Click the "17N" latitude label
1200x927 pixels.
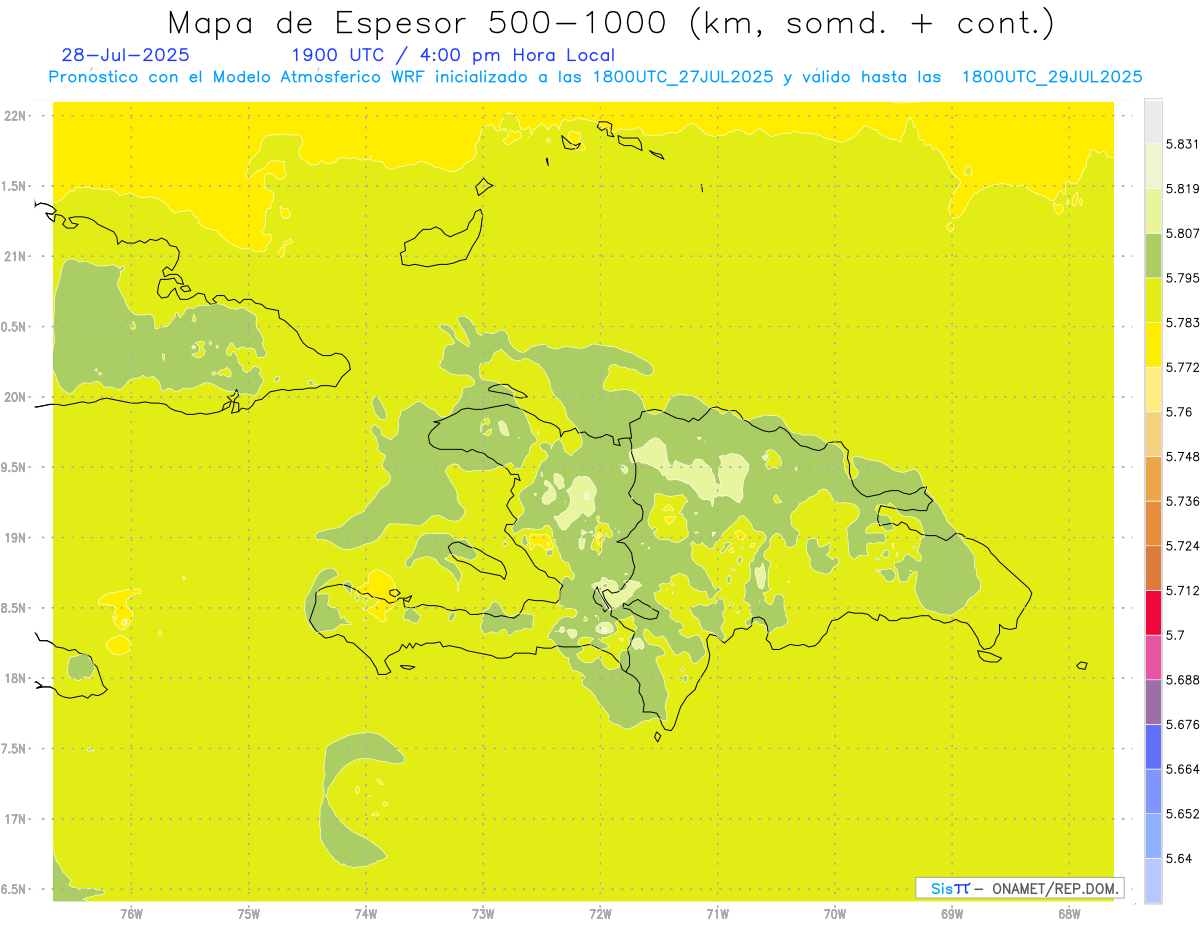[x=17, y=820]
